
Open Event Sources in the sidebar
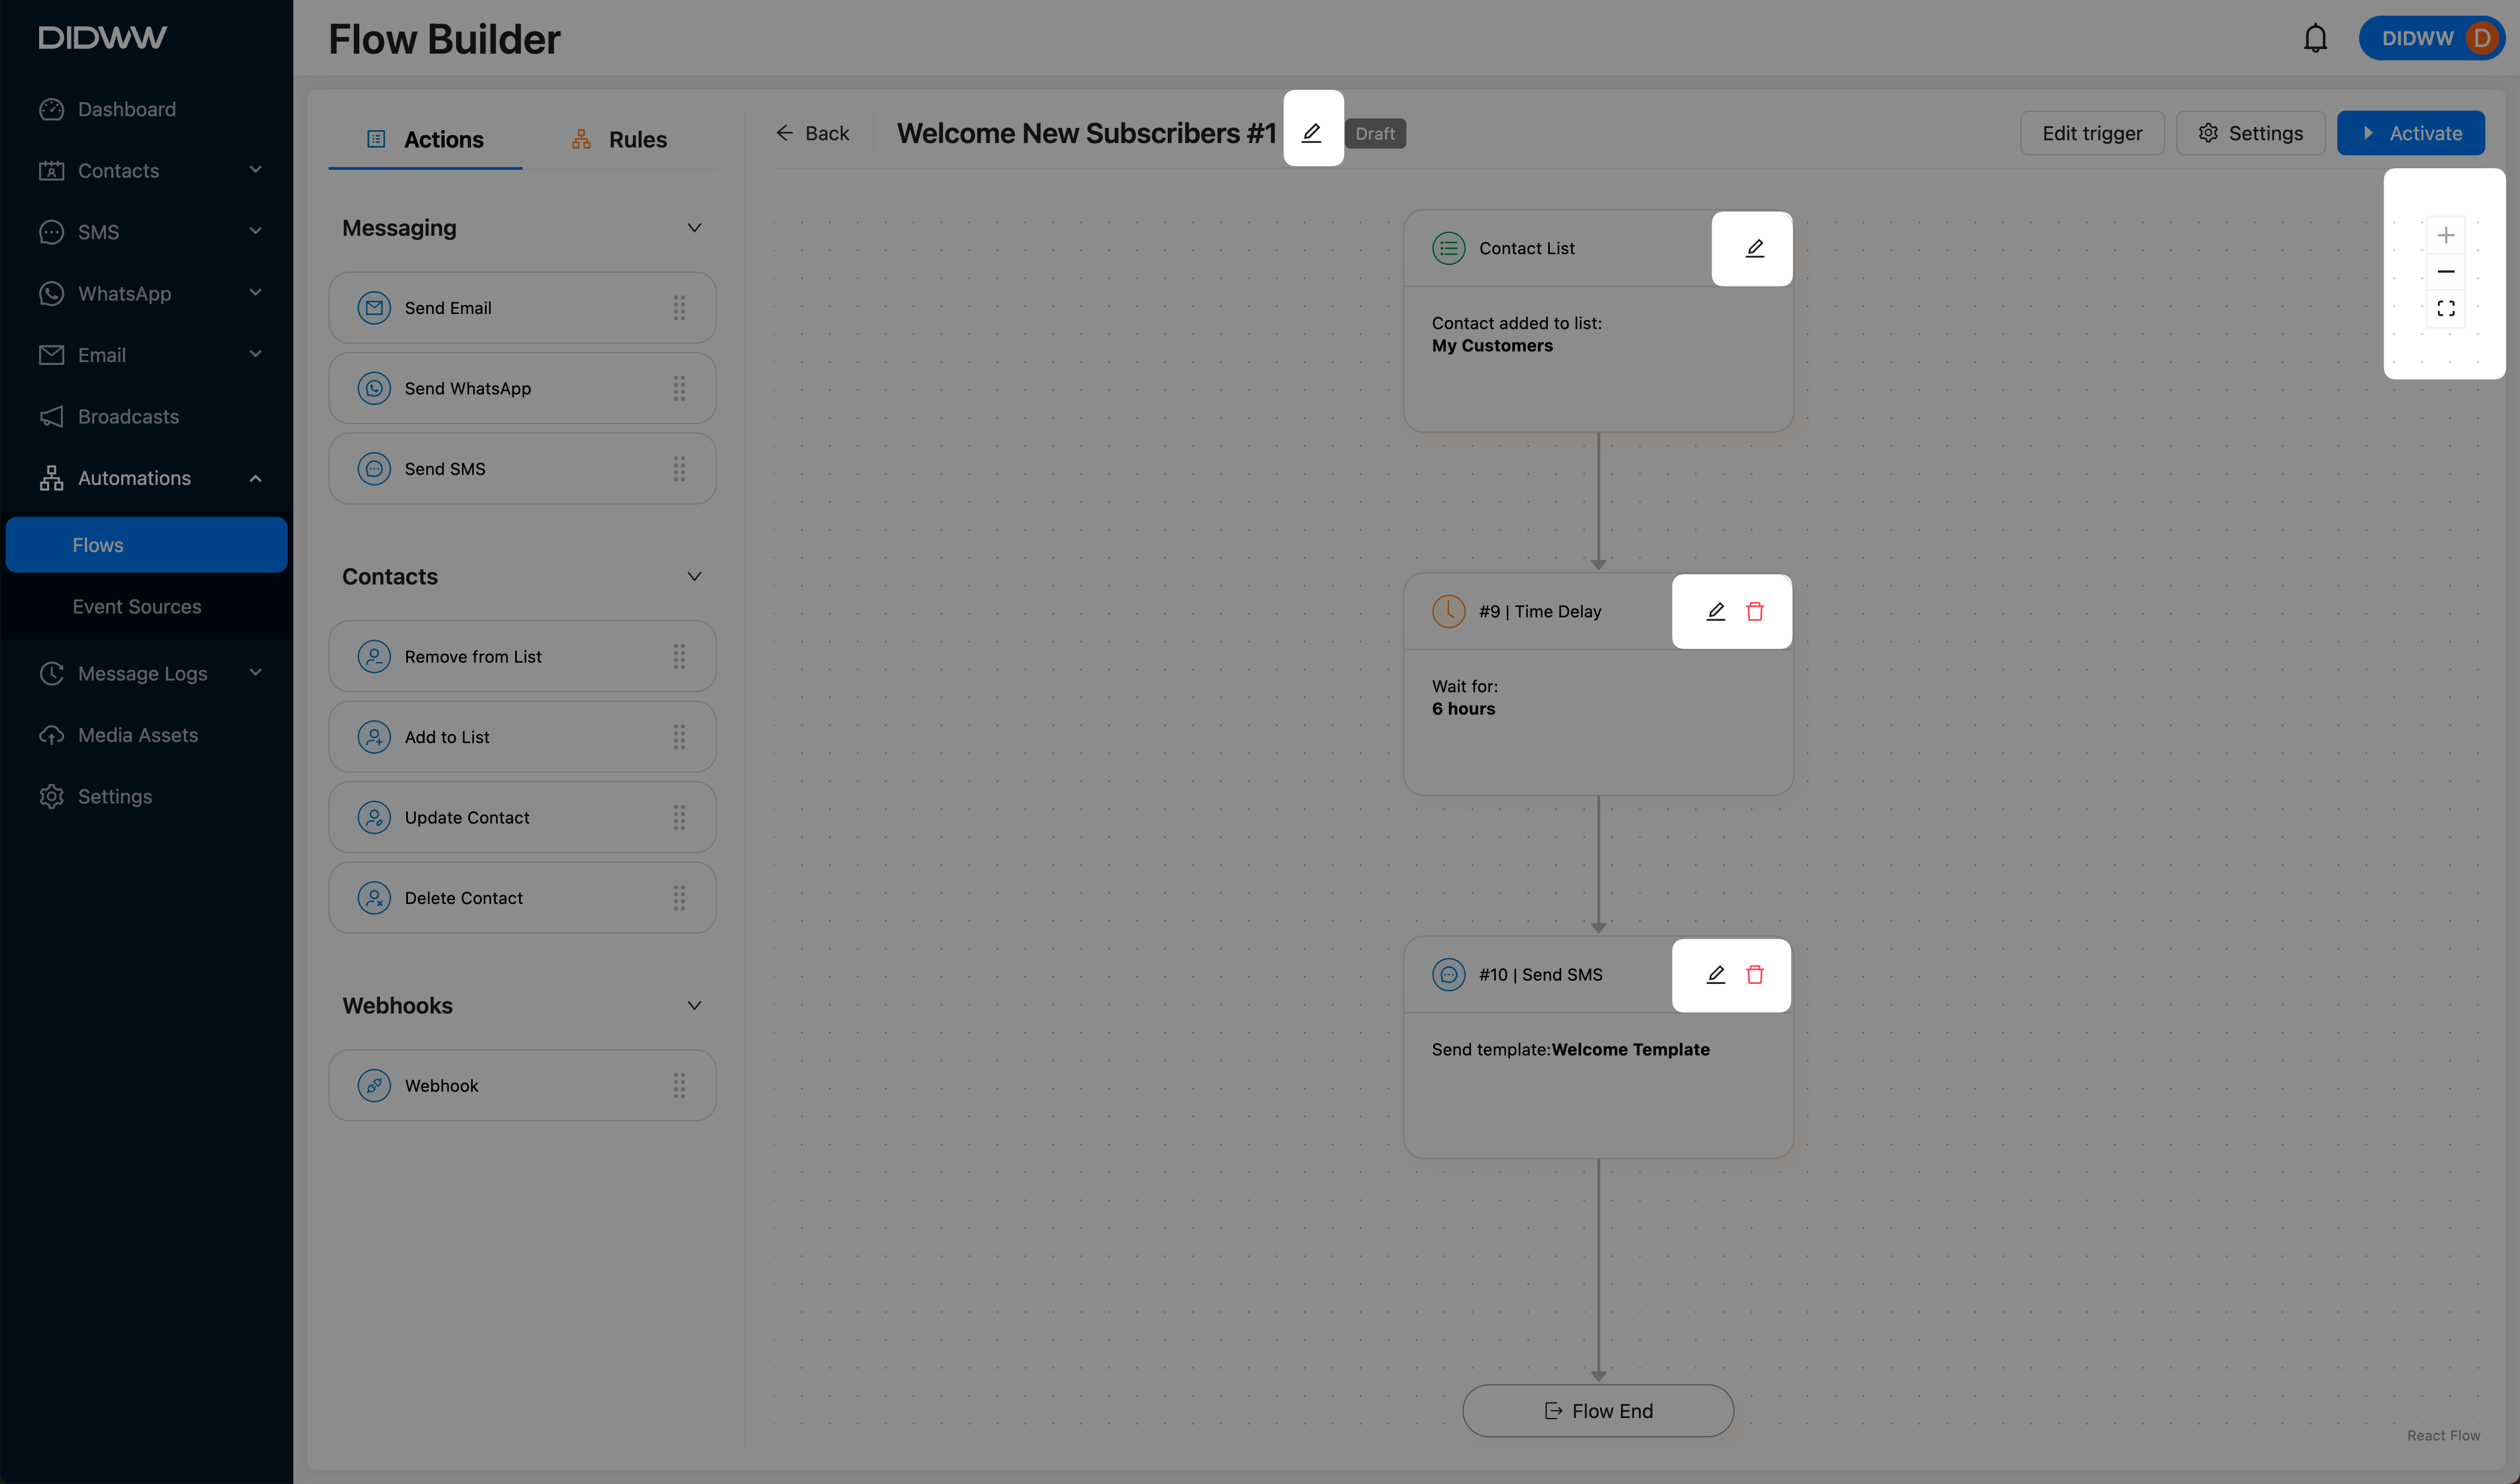coord(137,606)
